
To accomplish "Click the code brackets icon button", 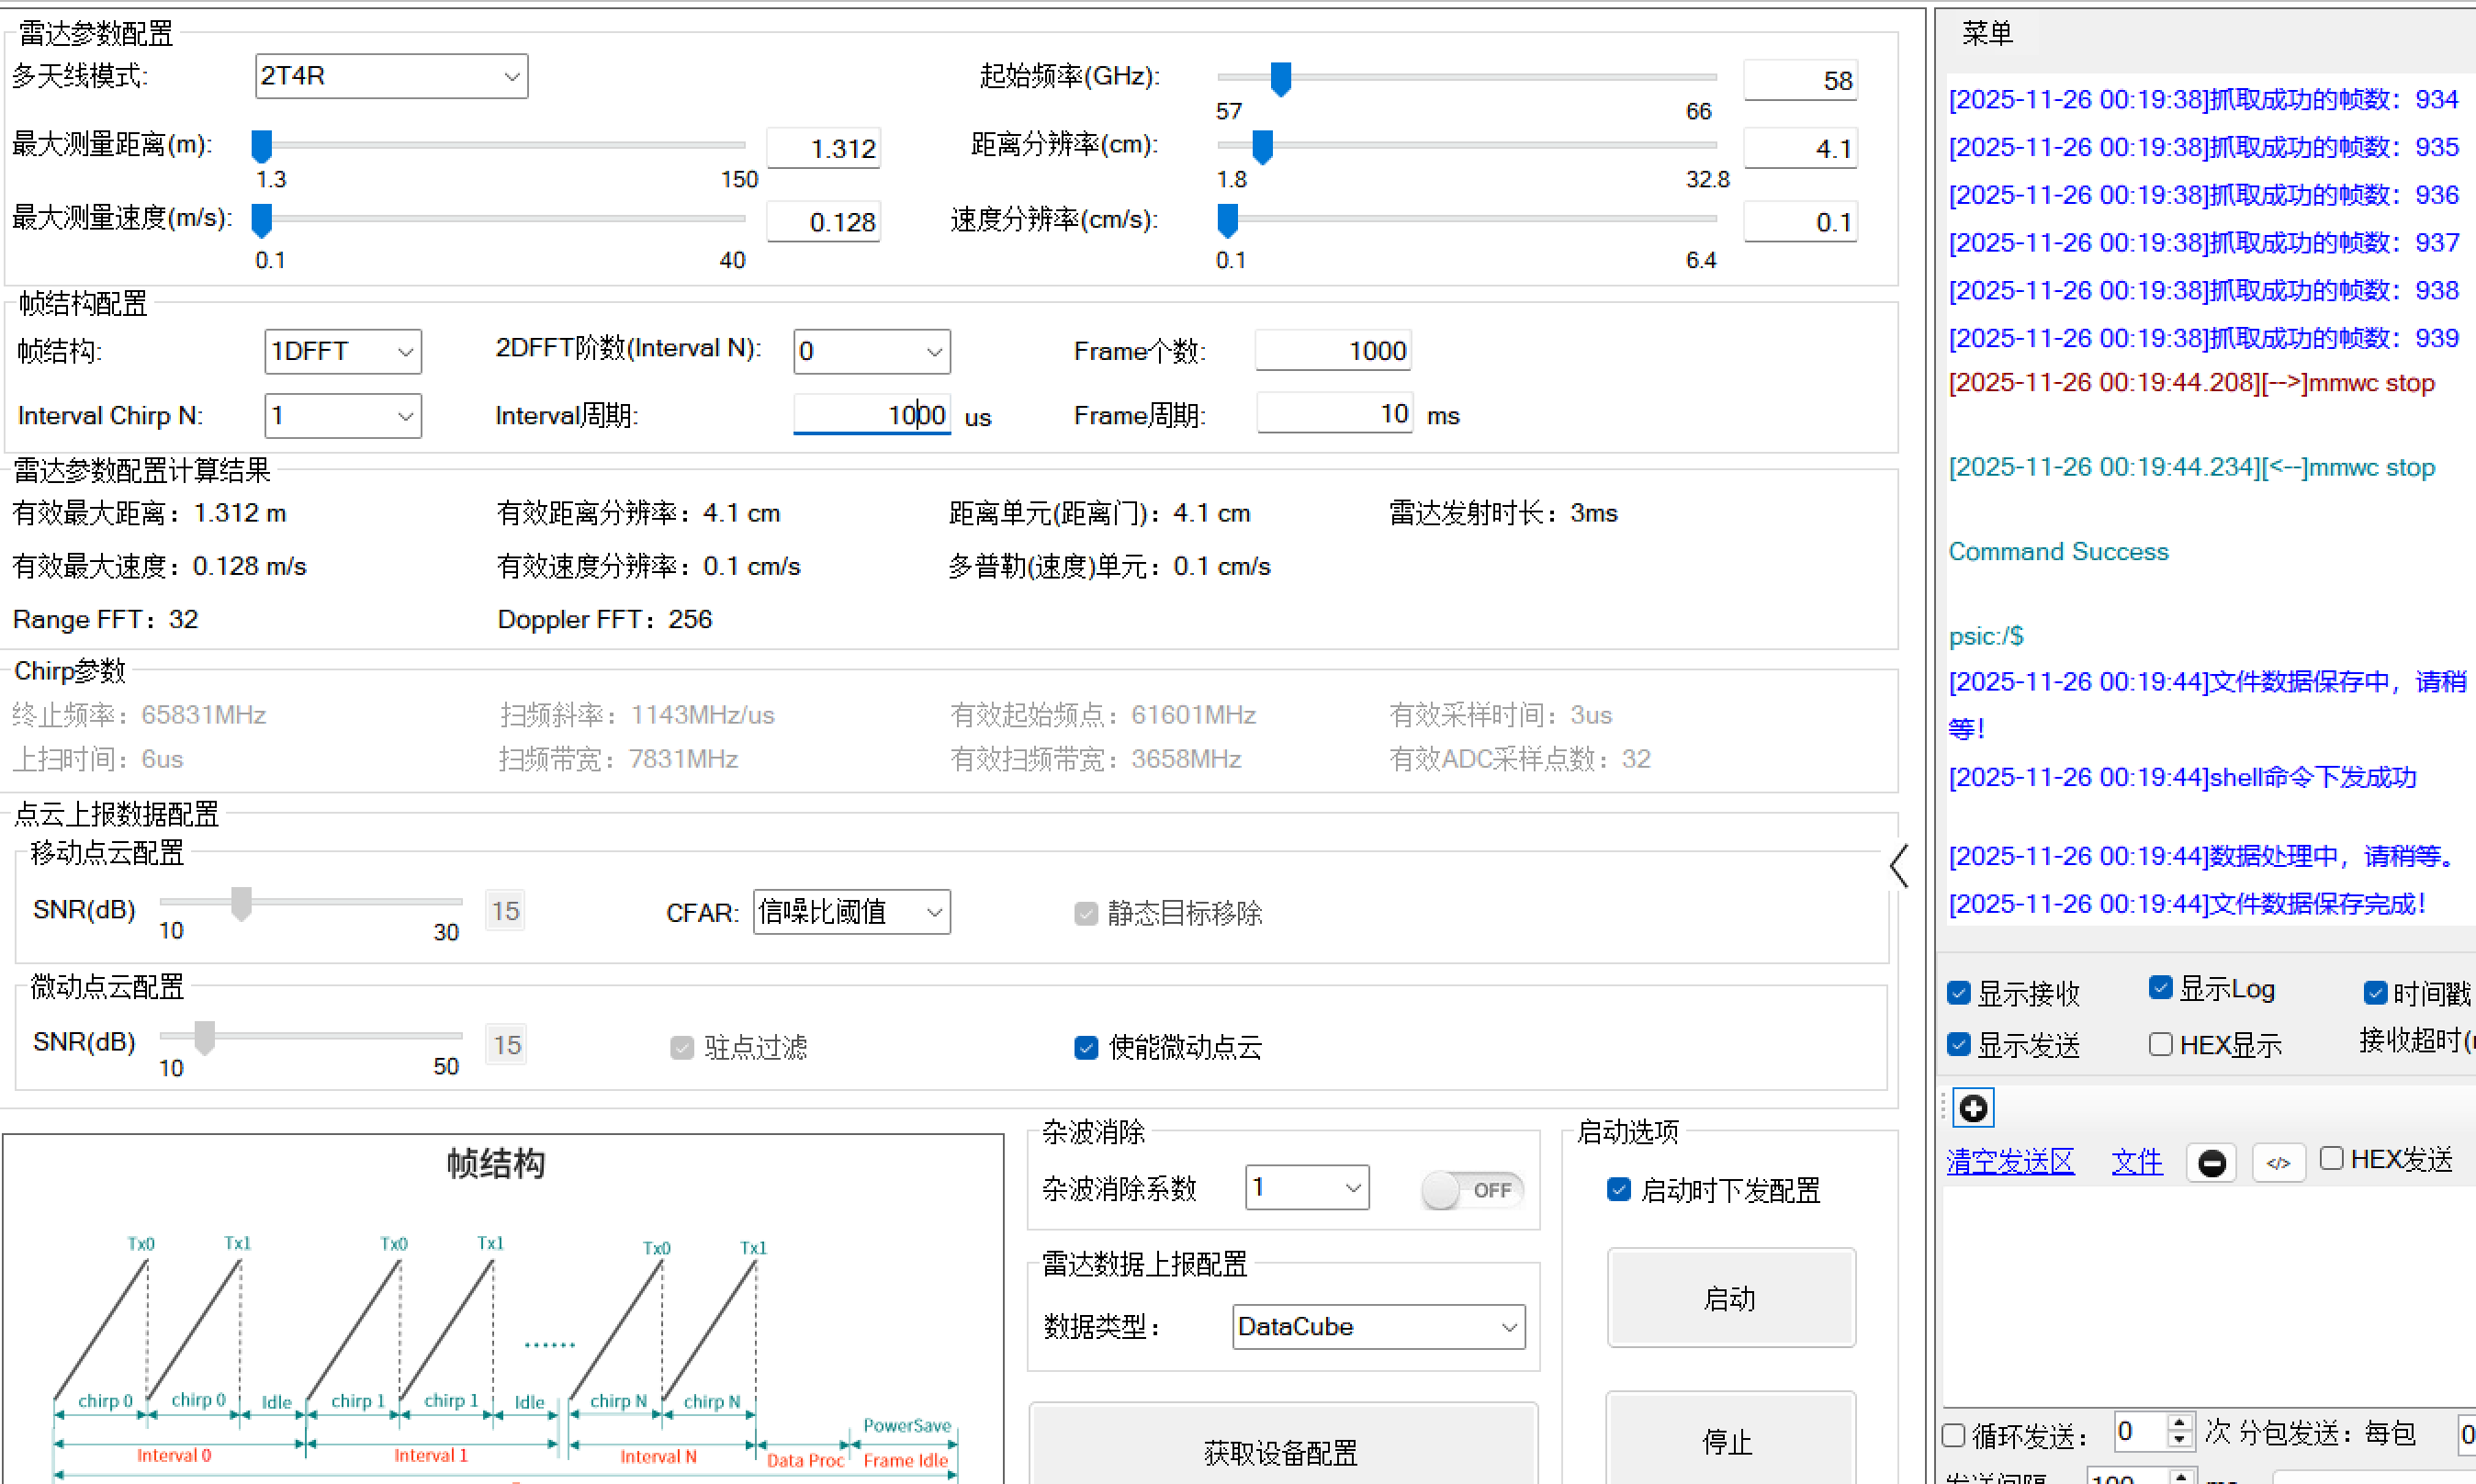I will coord(2278,1163).
